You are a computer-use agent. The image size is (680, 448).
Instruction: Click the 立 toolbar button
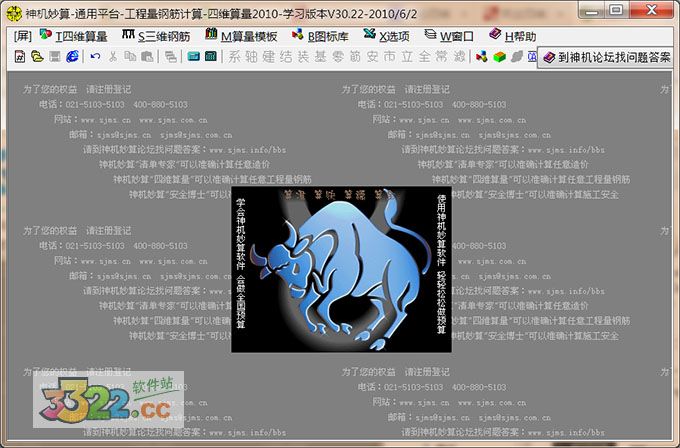407,56
